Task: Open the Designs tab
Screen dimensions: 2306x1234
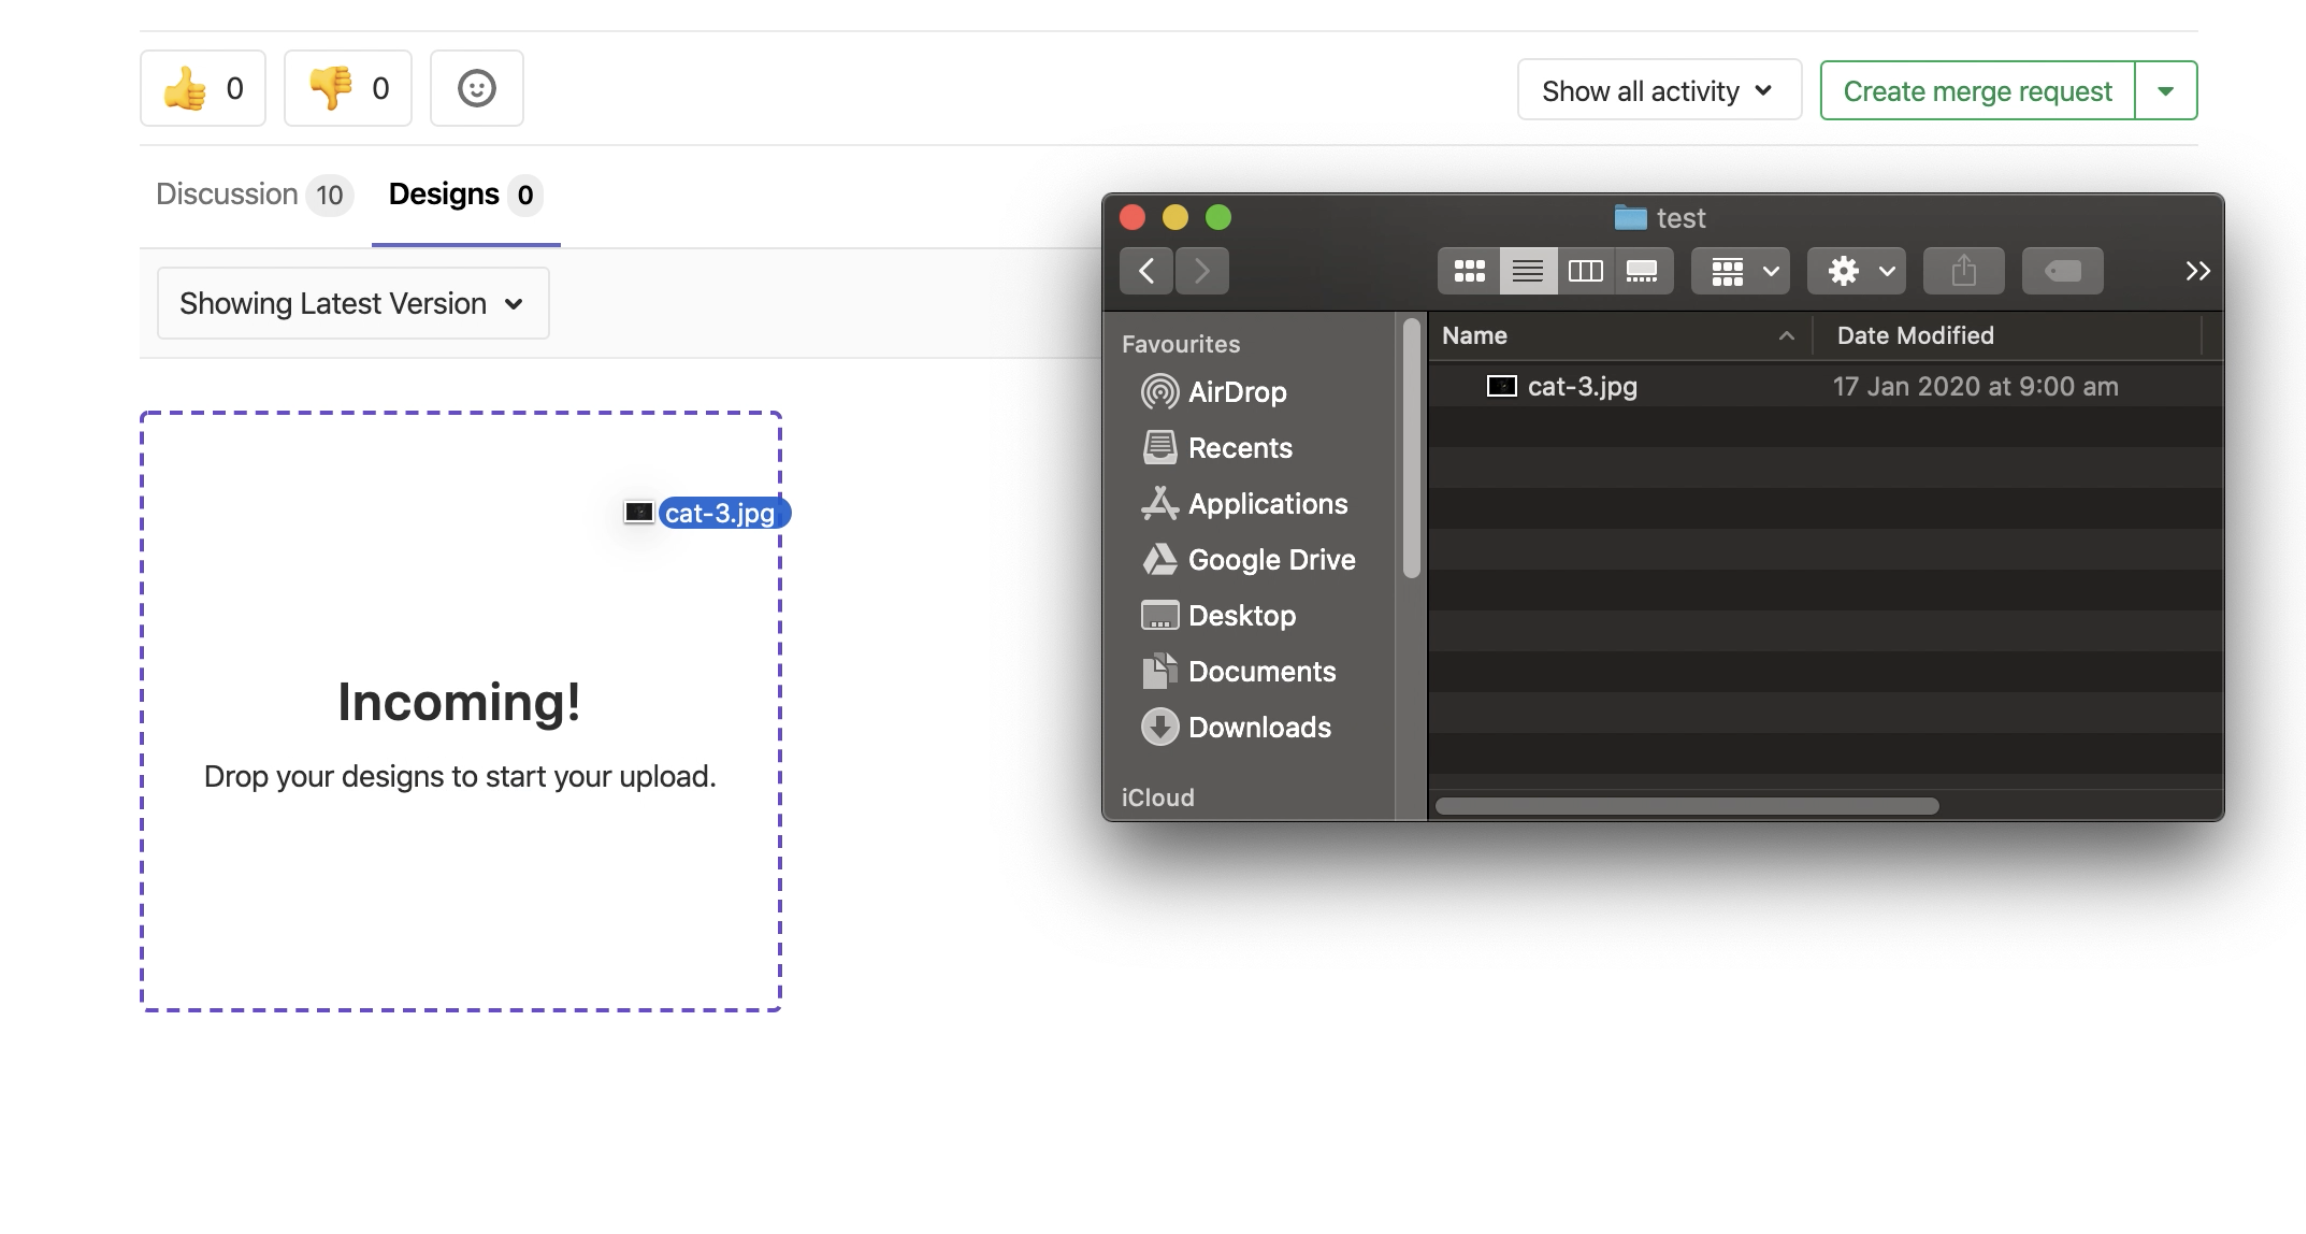Action: 445,194
